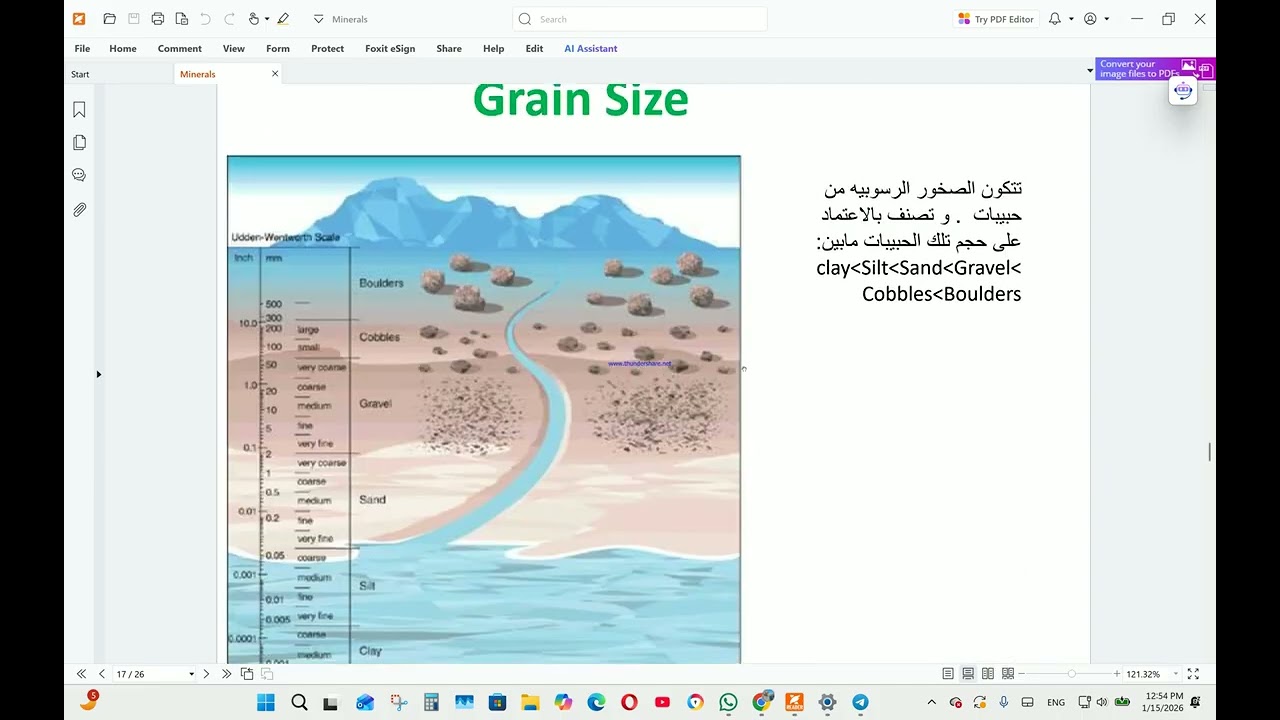
Task: Click the create-from-clipboard page icon
Action: point(181,19)
